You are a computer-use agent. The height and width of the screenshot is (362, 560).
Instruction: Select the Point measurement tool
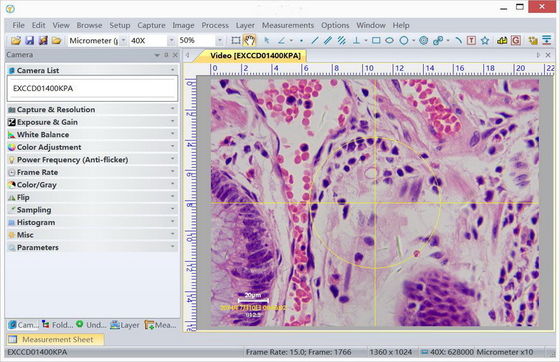302,41
